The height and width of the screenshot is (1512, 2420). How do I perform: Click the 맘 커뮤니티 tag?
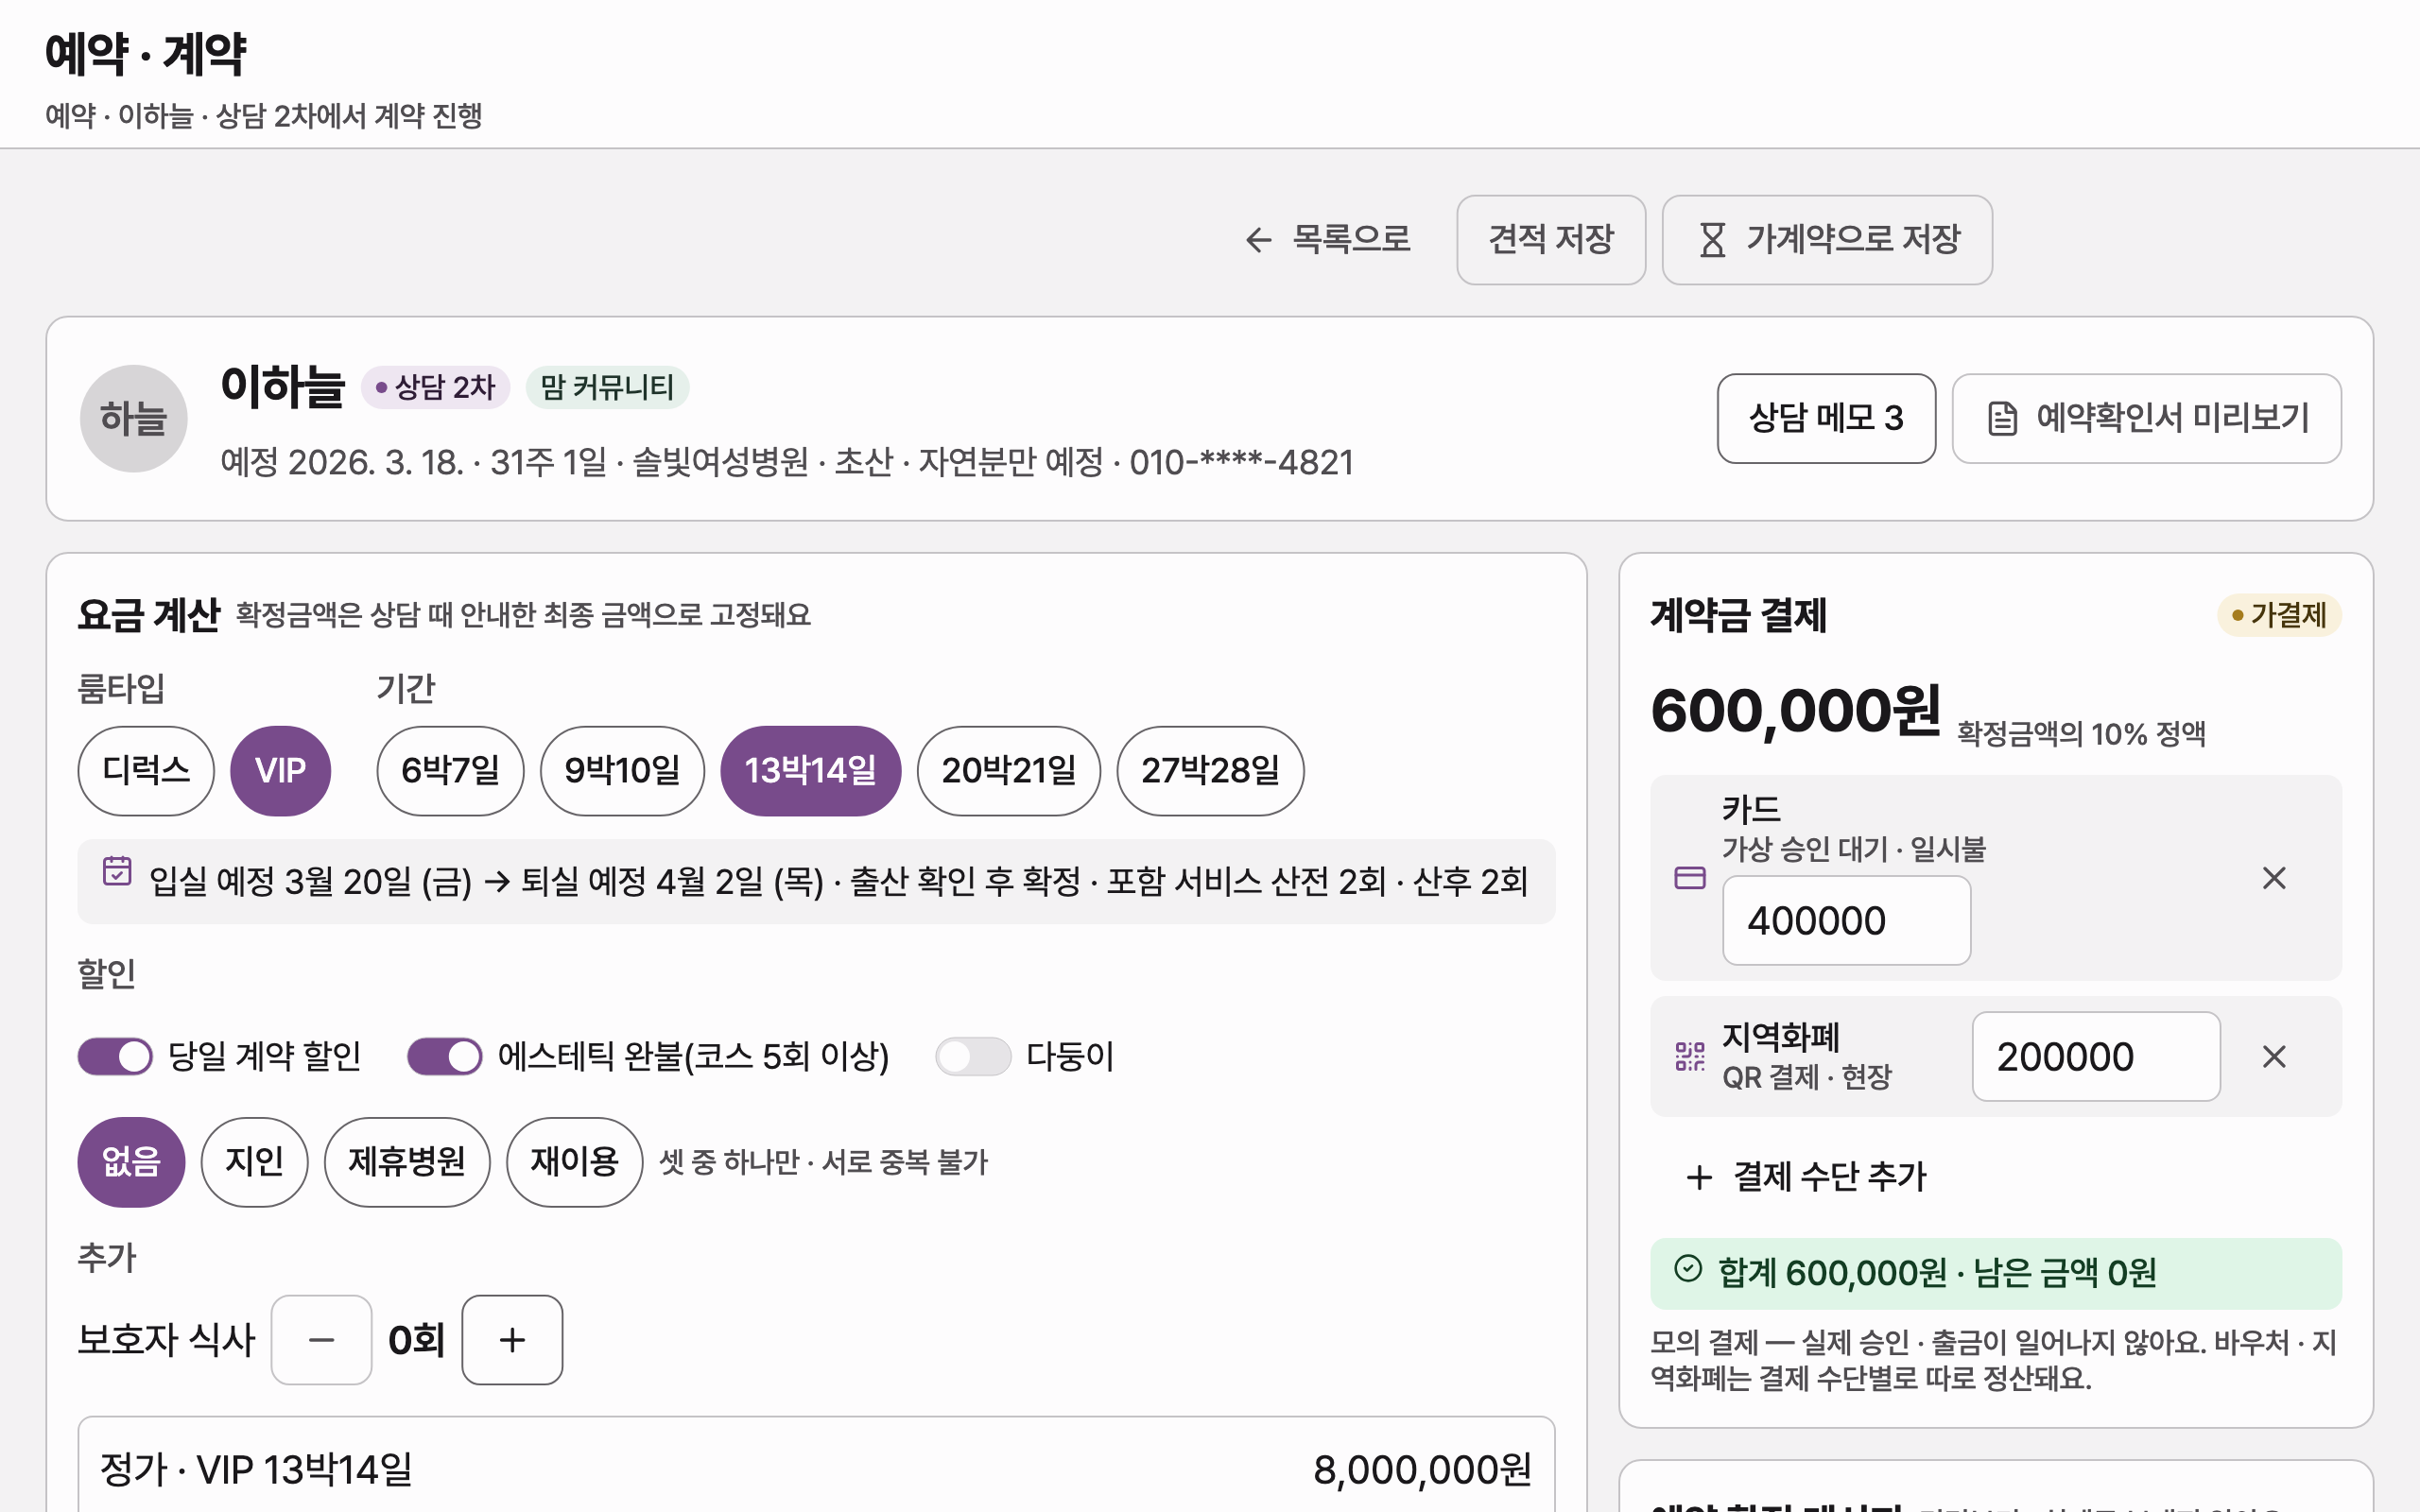coord(607,387)
